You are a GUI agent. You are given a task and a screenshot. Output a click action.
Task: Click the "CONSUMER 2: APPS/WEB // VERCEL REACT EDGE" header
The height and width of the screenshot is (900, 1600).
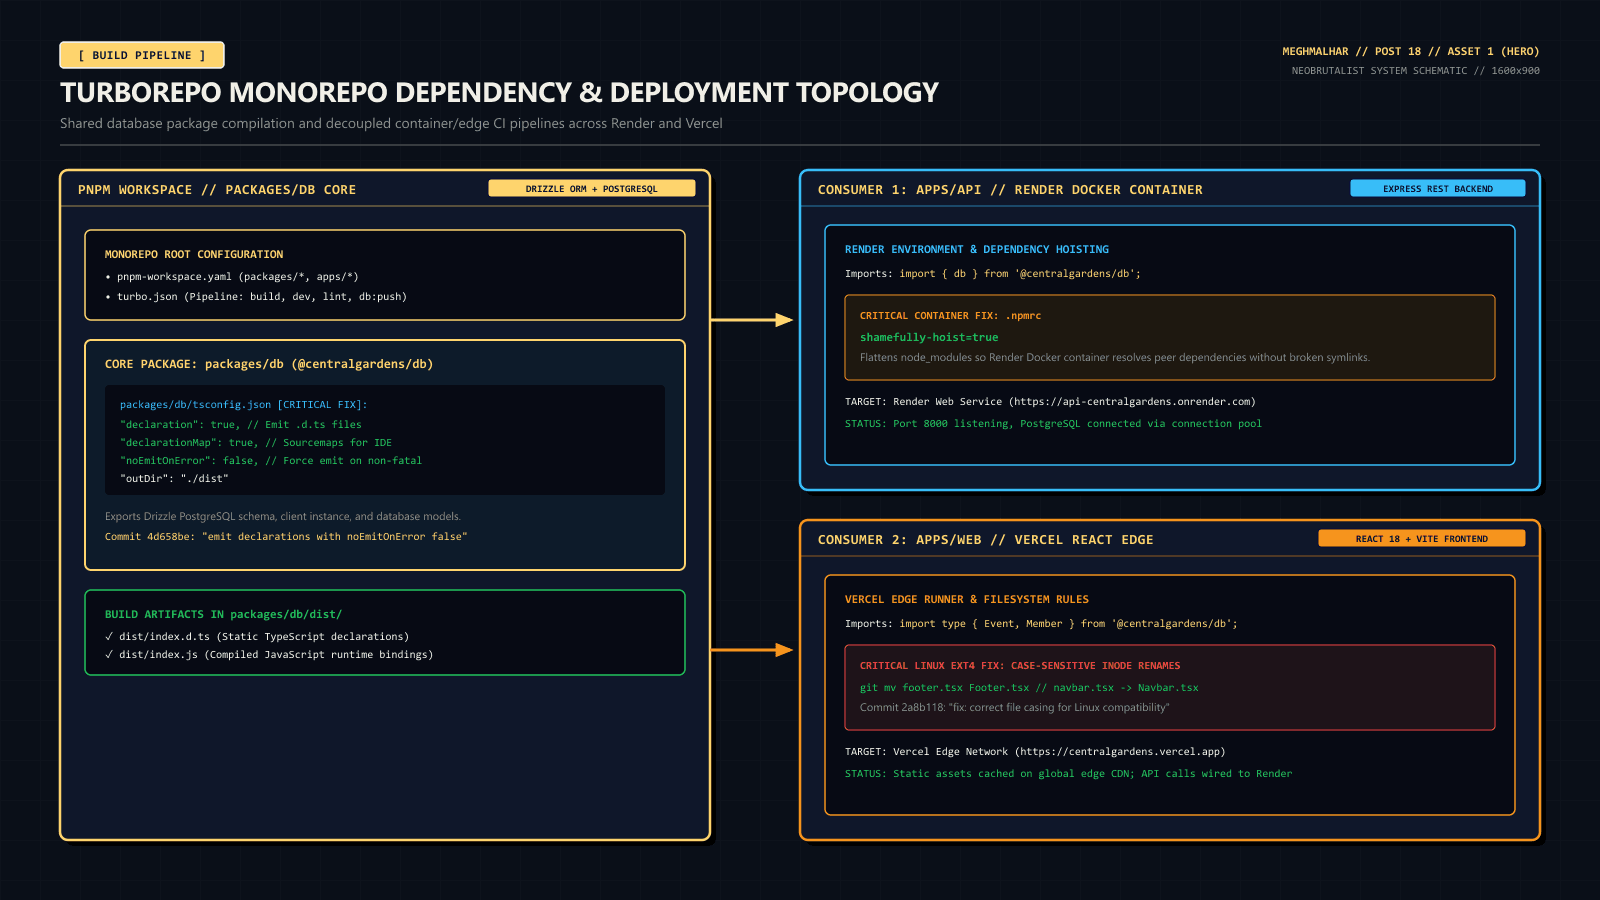tap(985, 540)
